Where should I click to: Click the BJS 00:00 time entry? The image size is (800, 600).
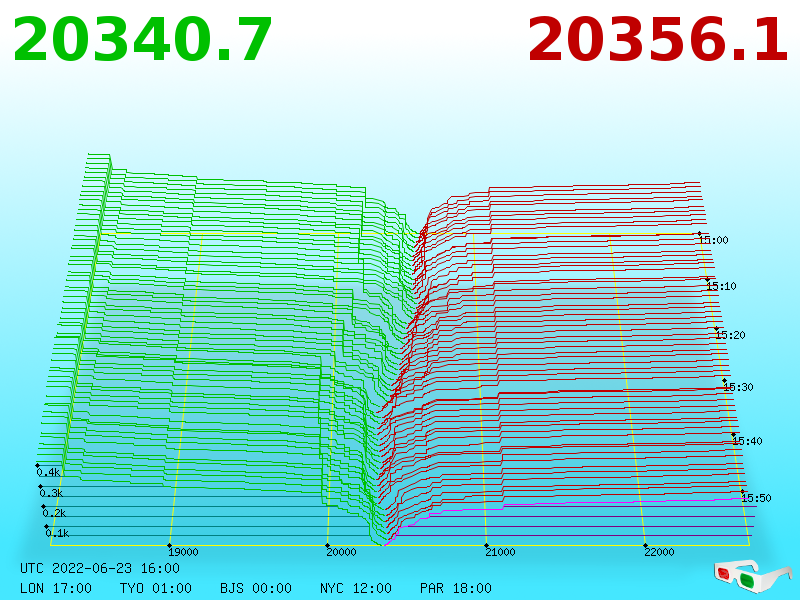point(256,588)
